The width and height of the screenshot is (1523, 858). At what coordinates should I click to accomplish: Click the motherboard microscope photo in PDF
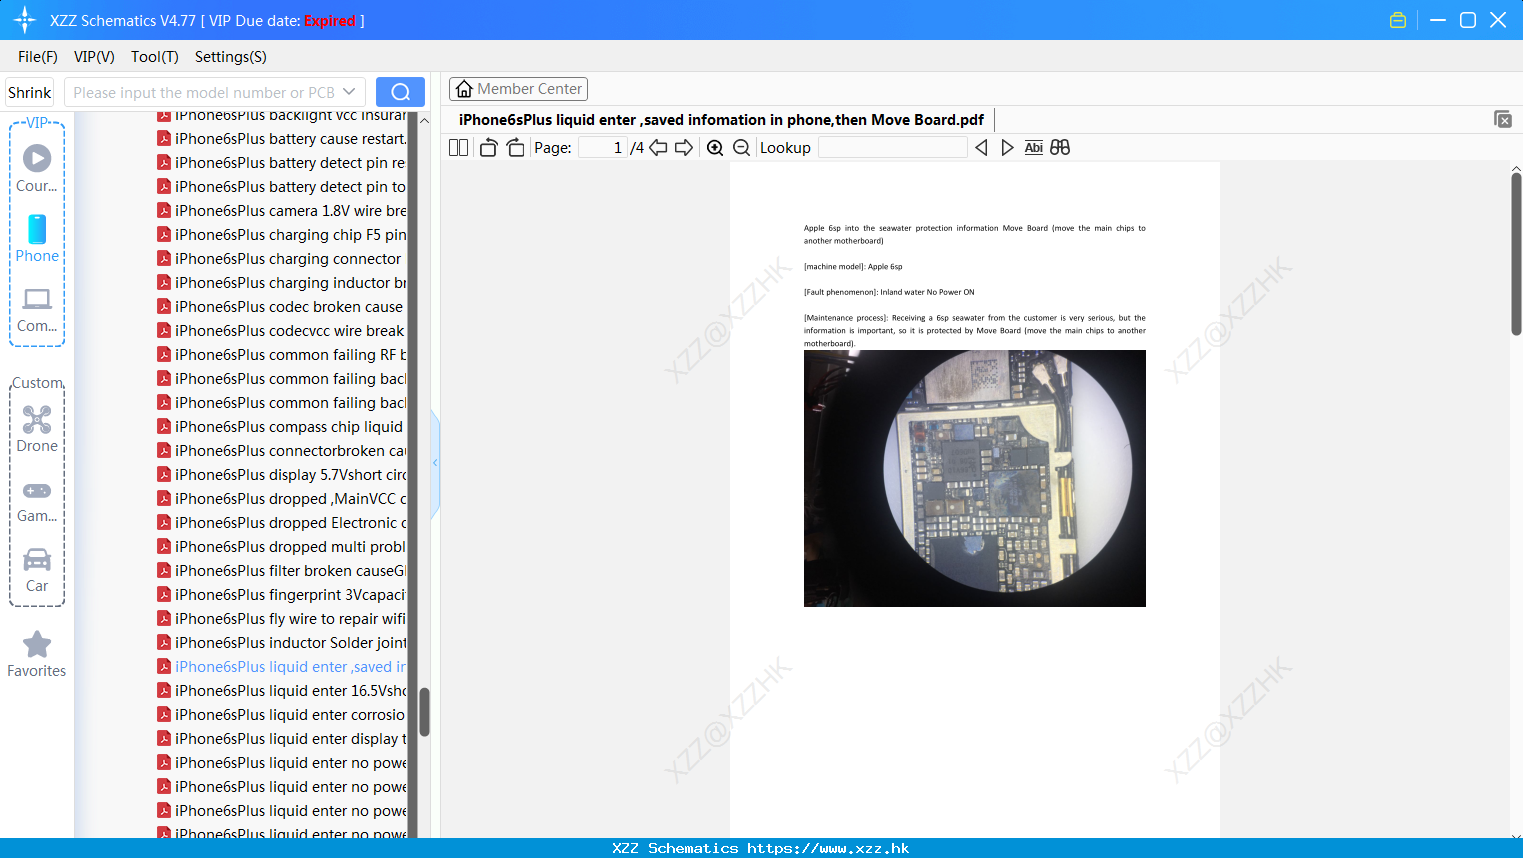point(975,478)
